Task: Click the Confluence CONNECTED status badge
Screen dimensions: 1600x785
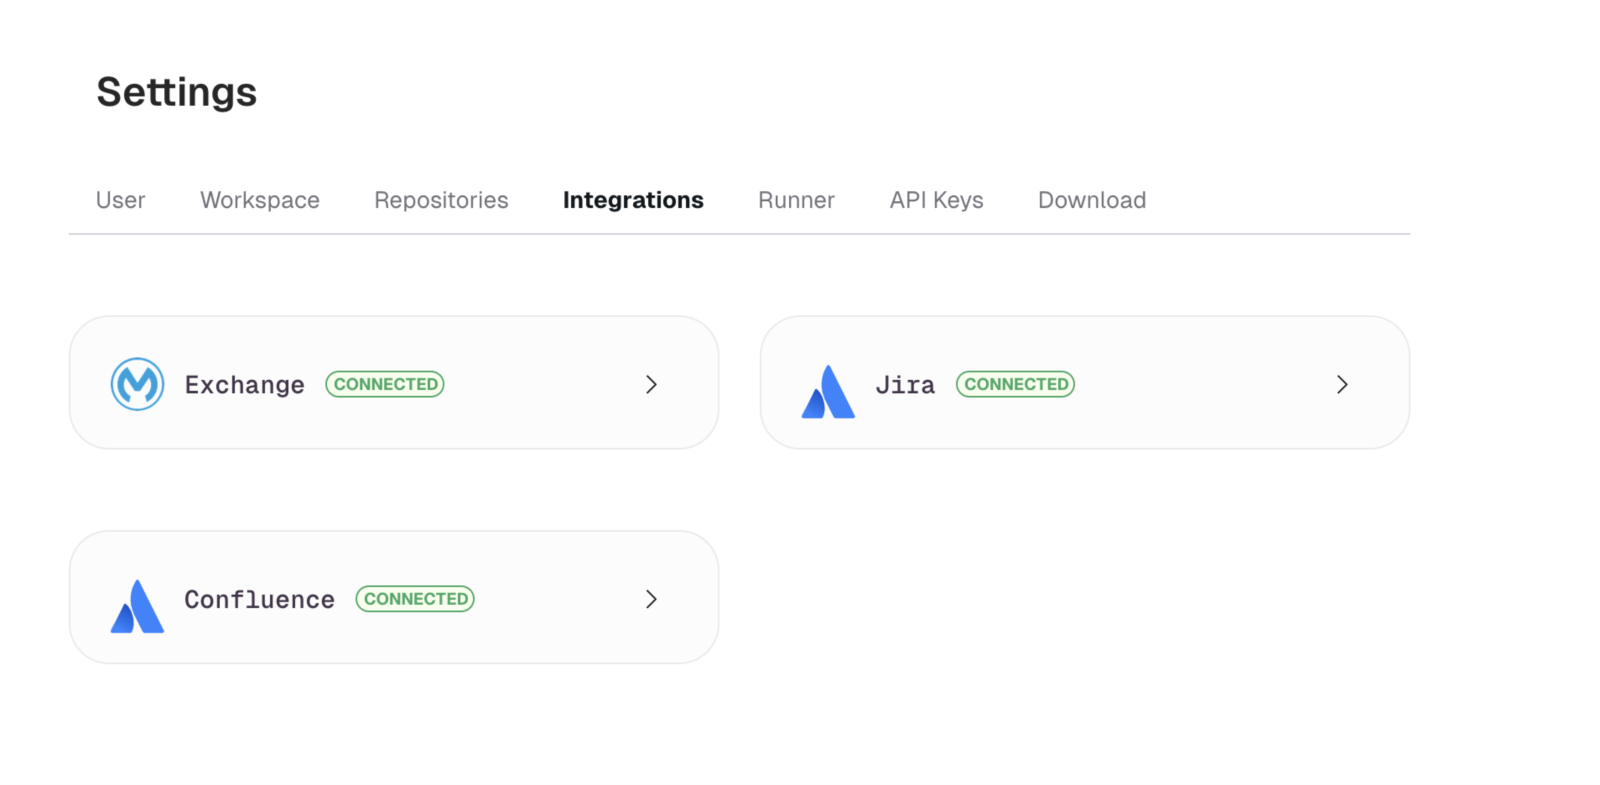Action: pyautogui.click(x=415, y=599)
